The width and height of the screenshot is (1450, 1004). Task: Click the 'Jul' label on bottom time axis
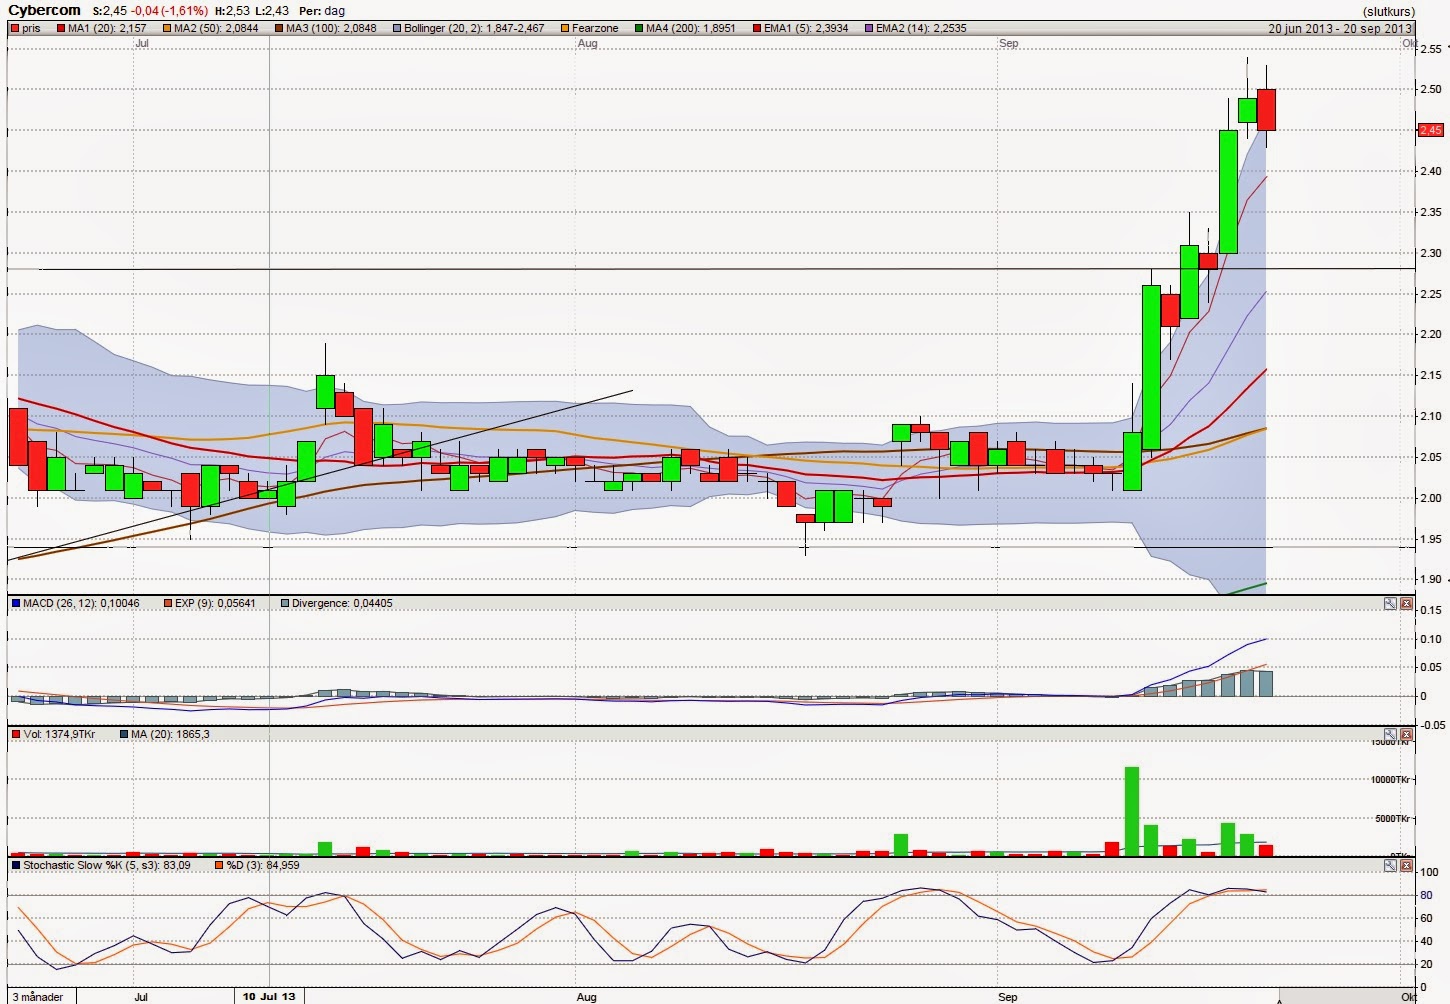pyautogui.click(x=141, y=997)
